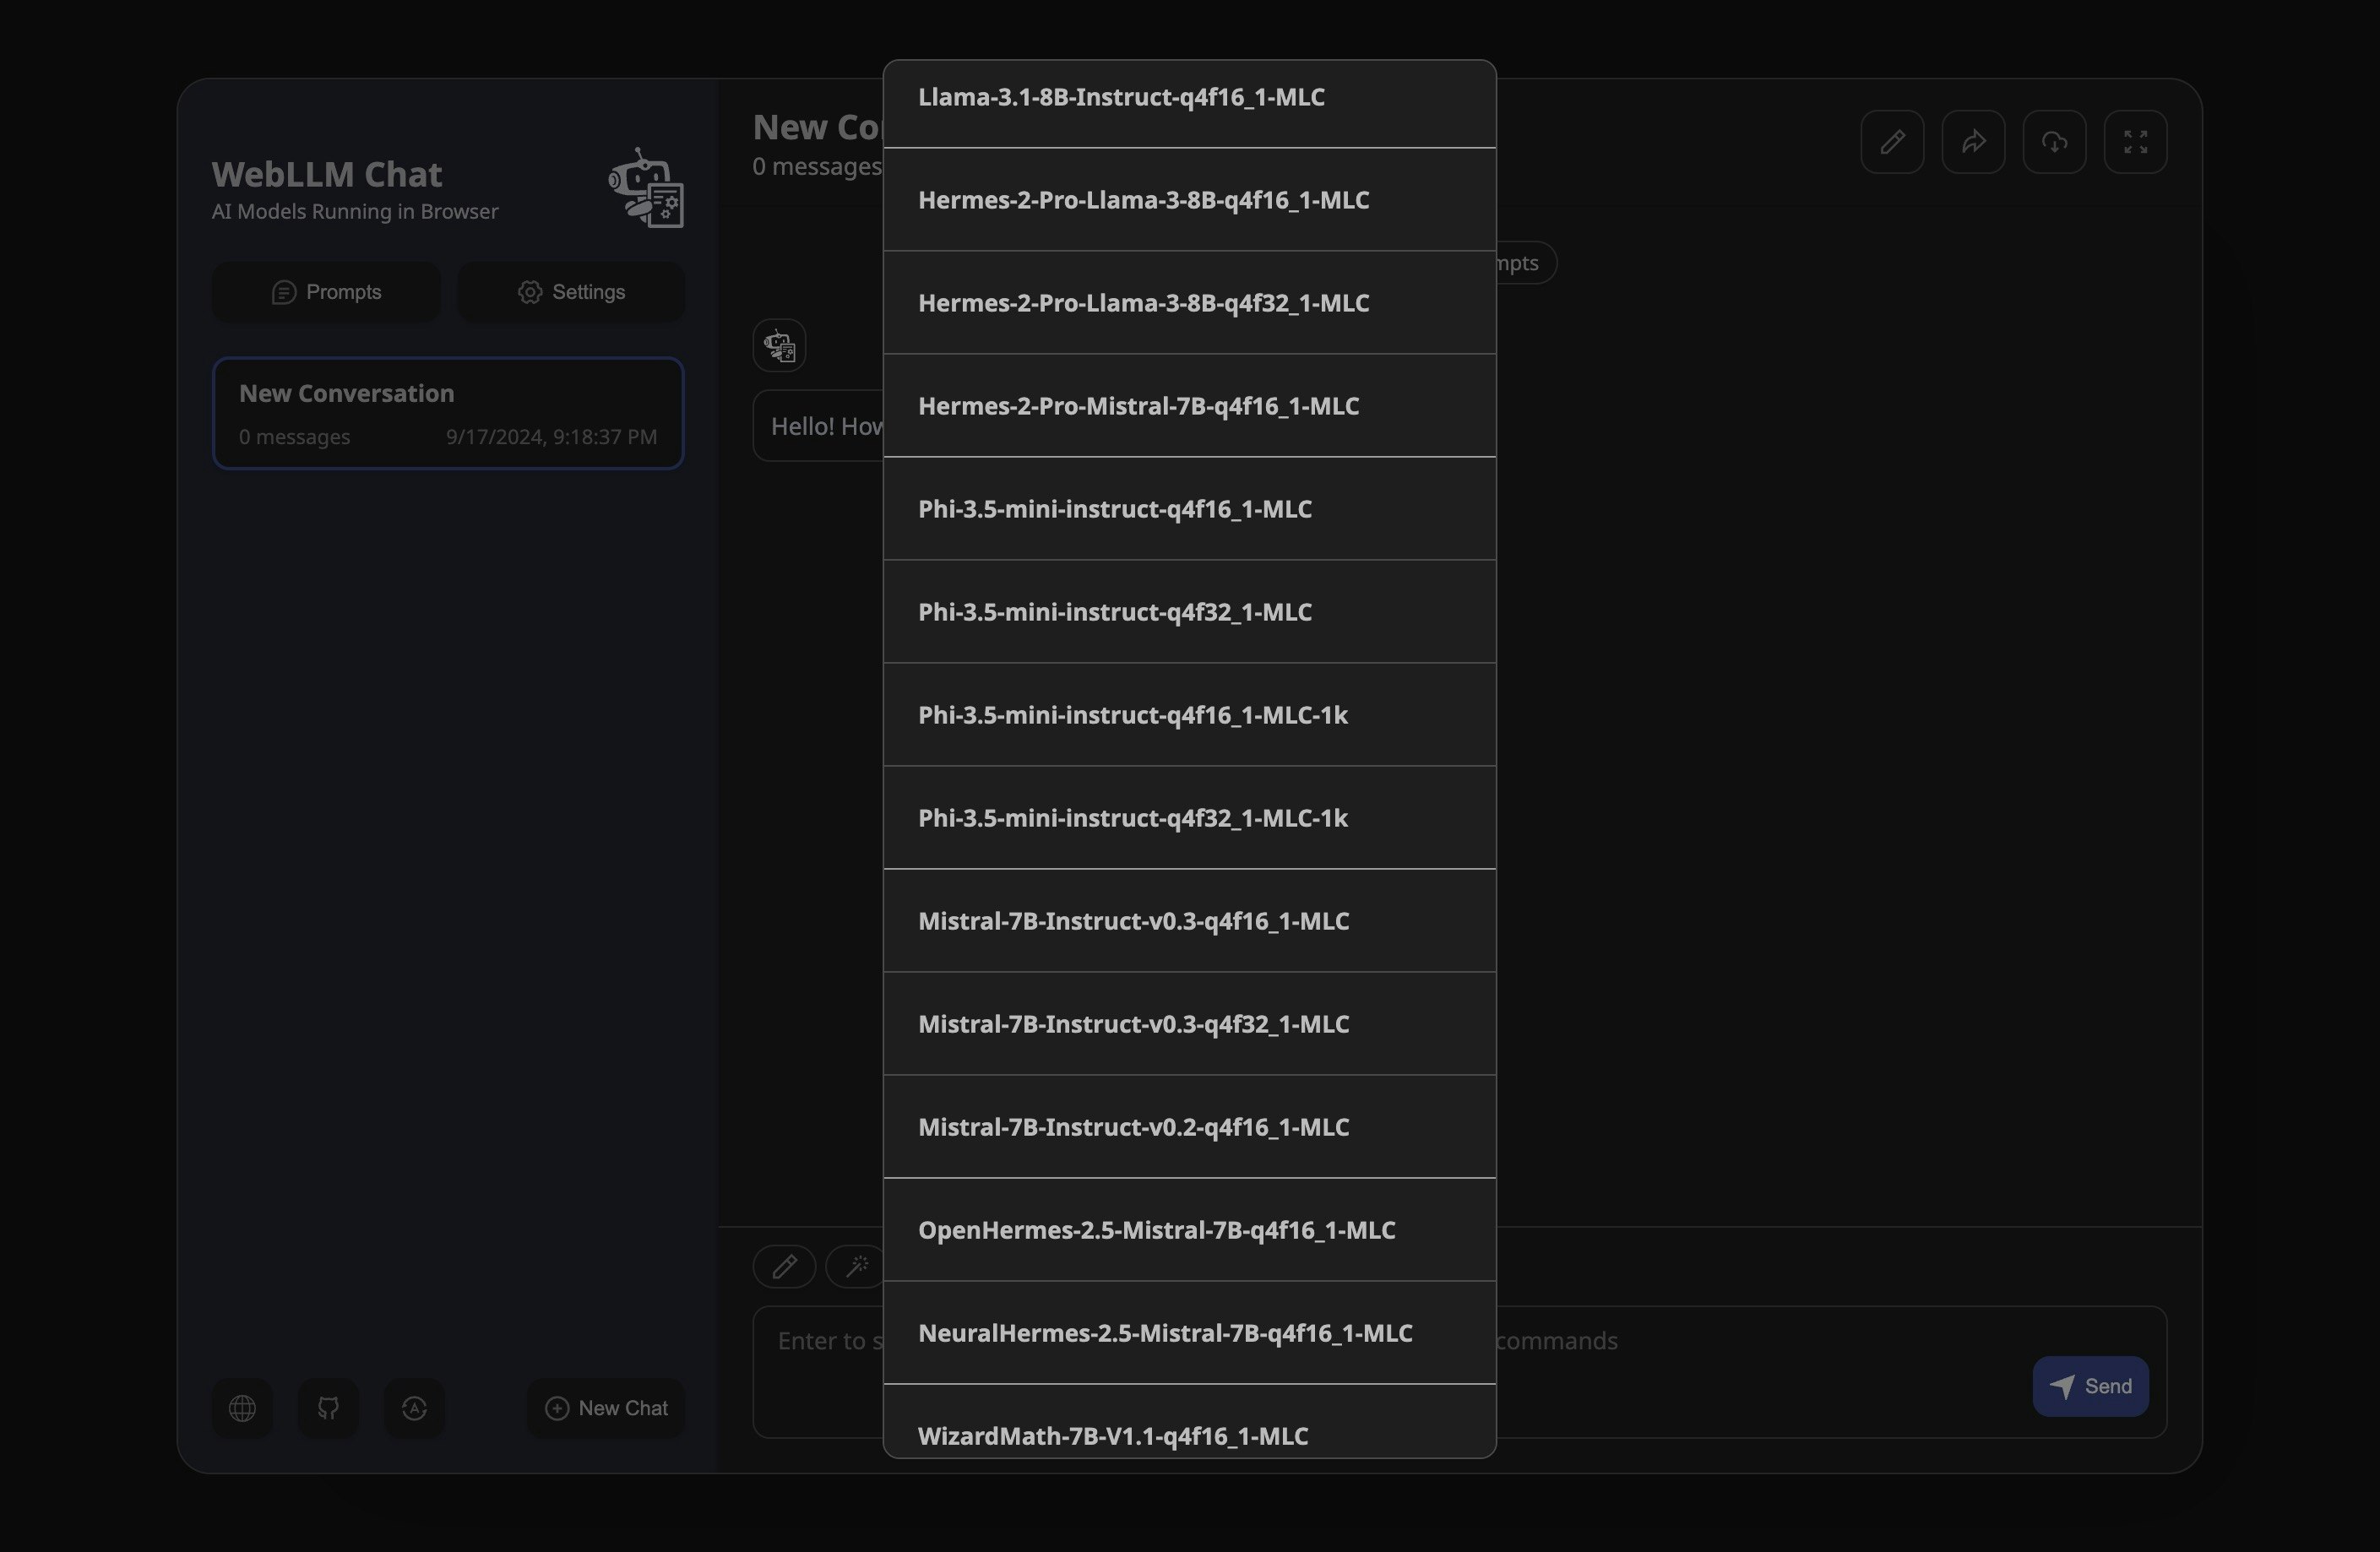Open the New Conversation chat entry
This screenshot has height=1552, width=2380.
pos(447,413)
